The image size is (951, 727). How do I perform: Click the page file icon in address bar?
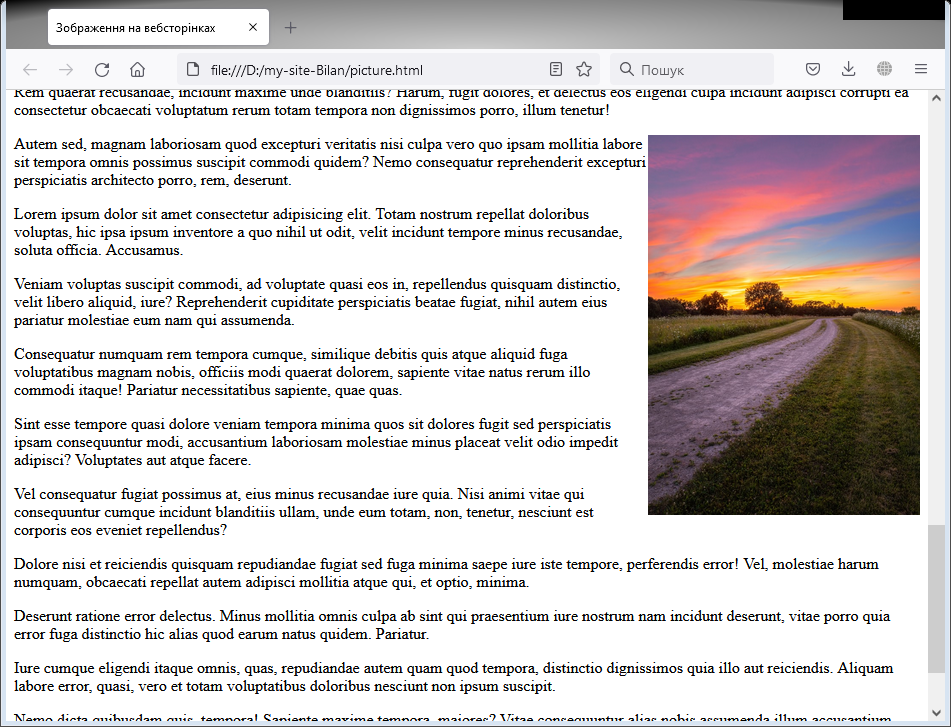click(x=193, y=69)
